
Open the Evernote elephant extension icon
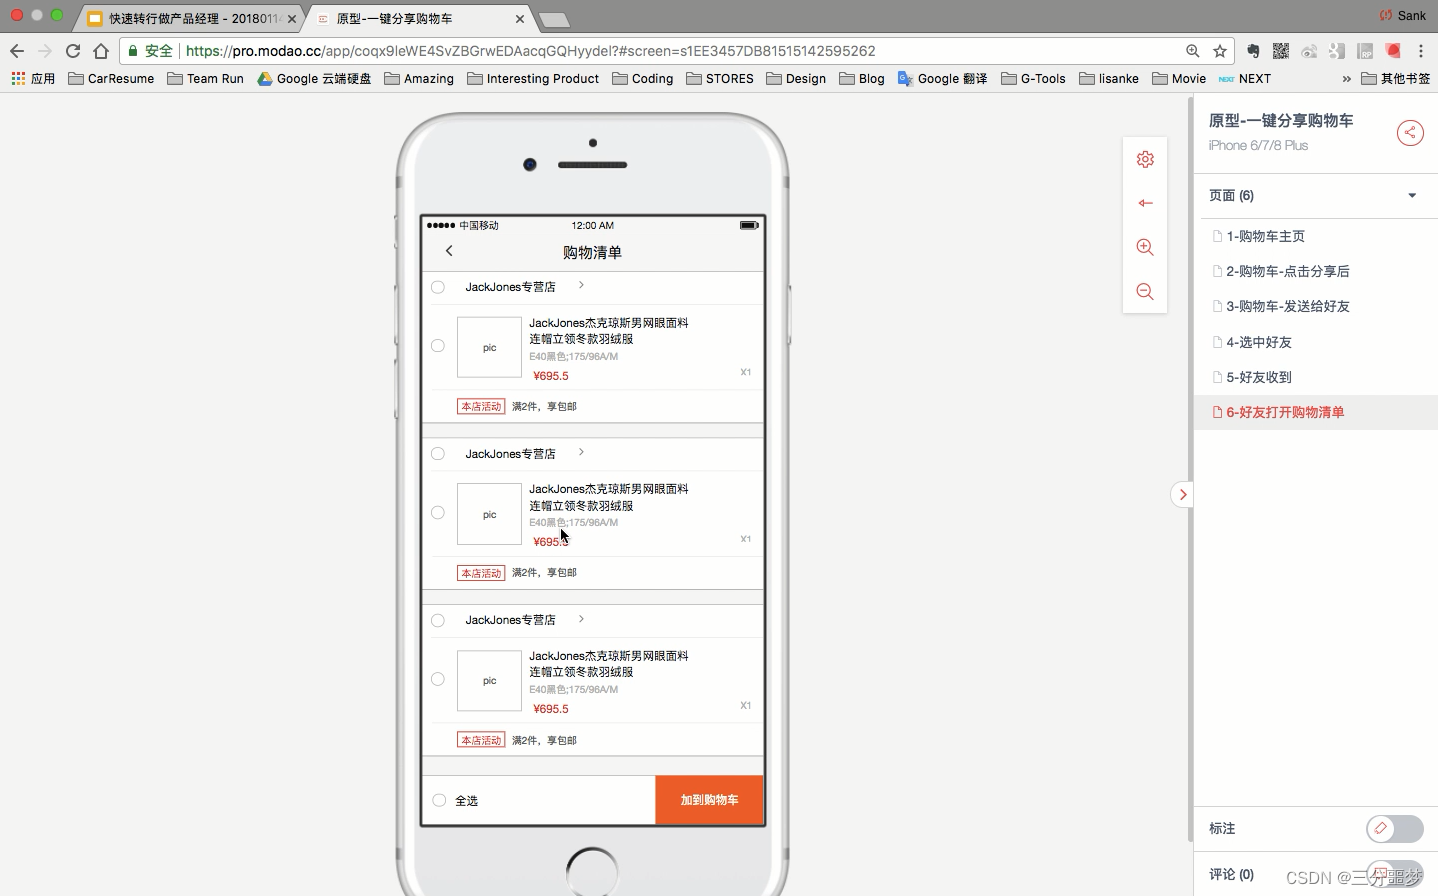[1253, 51]
